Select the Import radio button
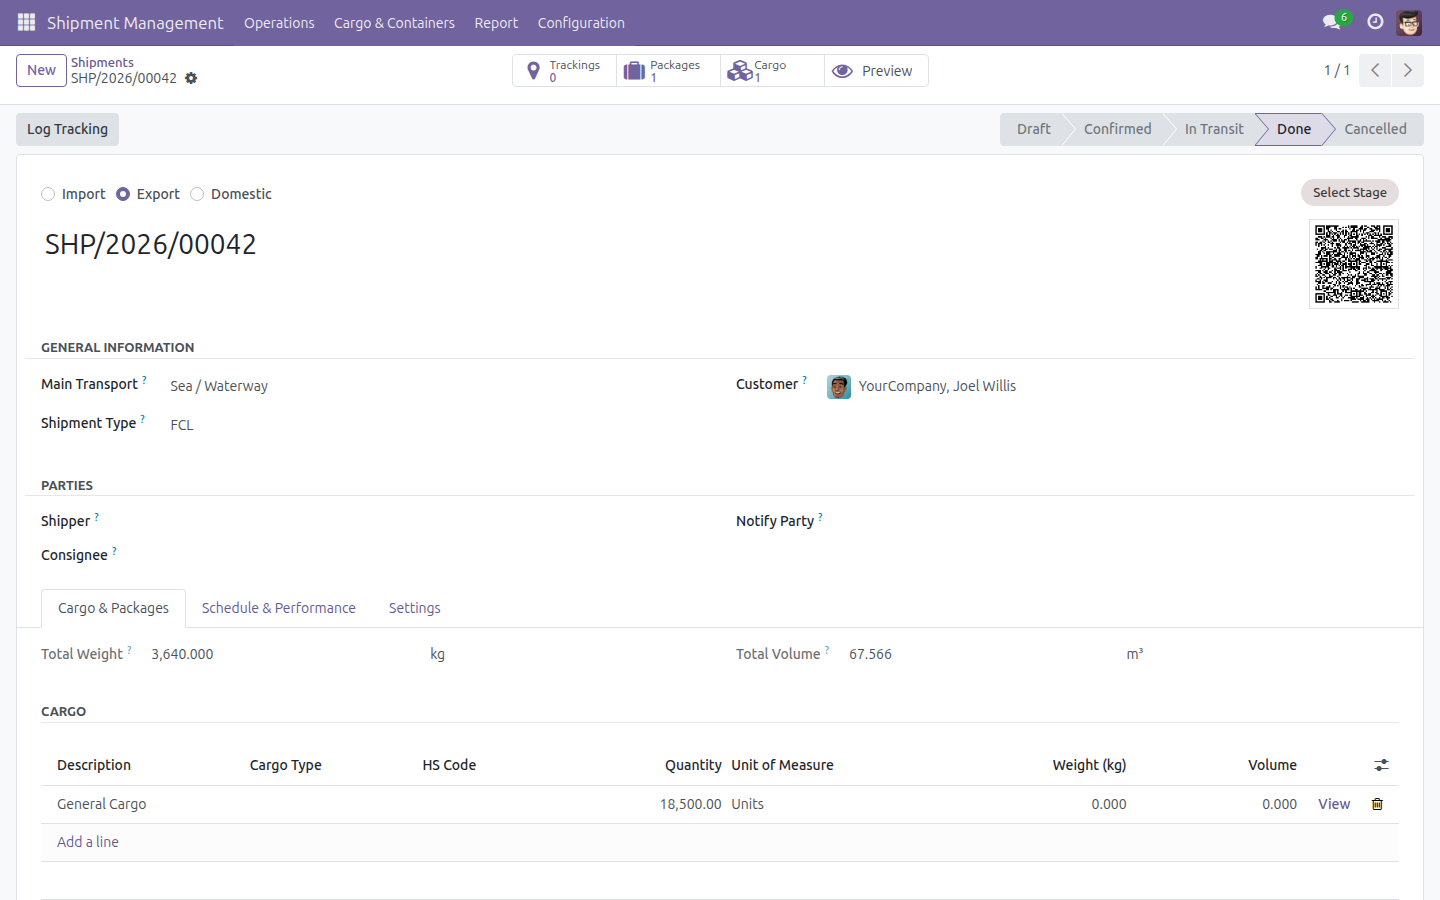 tap(48, 194)
